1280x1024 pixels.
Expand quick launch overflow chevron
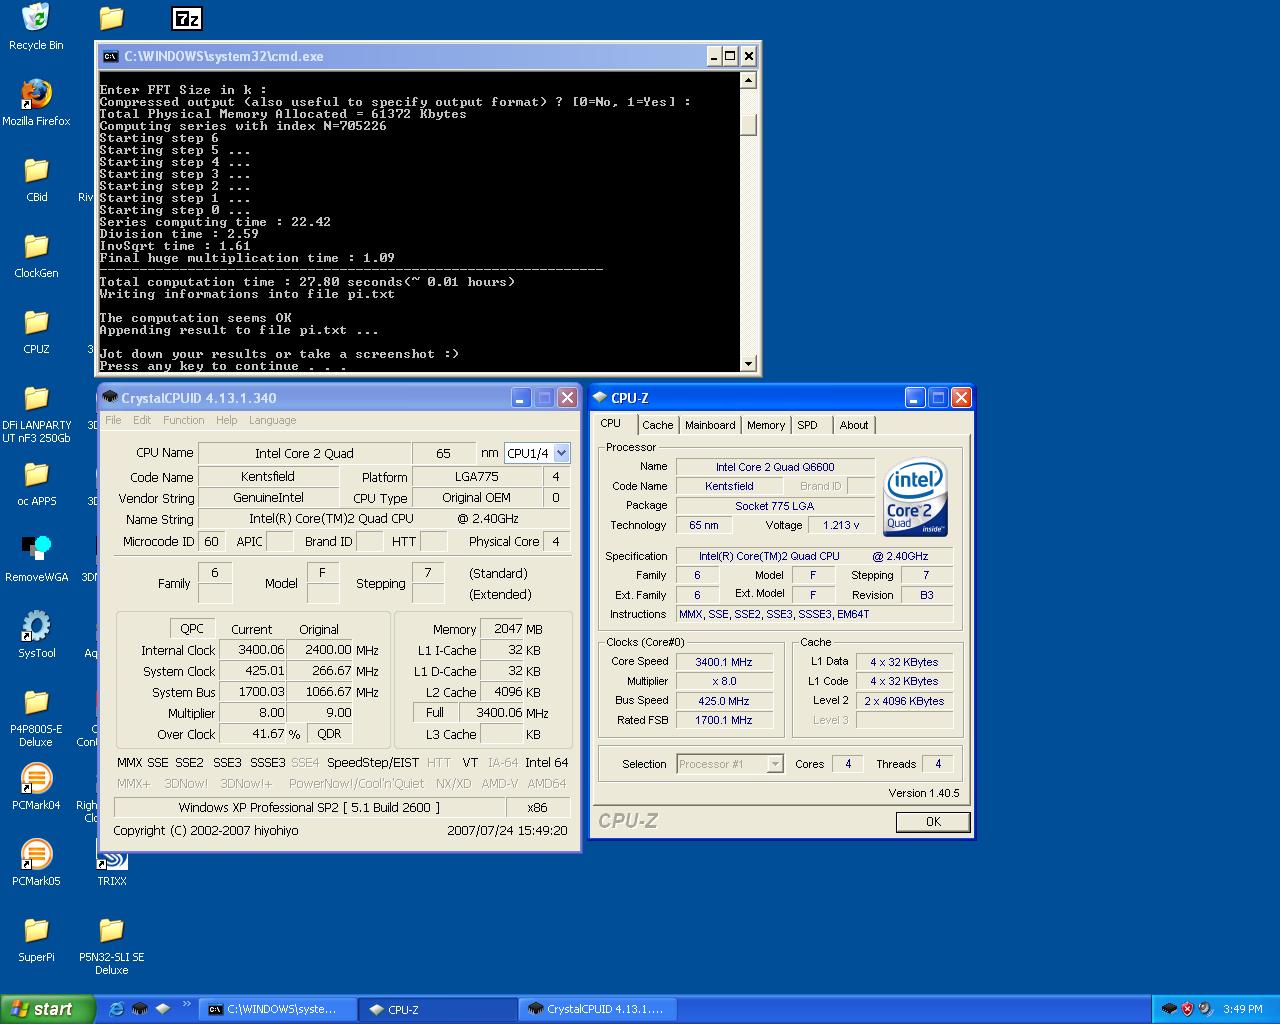coord(187,1005)
